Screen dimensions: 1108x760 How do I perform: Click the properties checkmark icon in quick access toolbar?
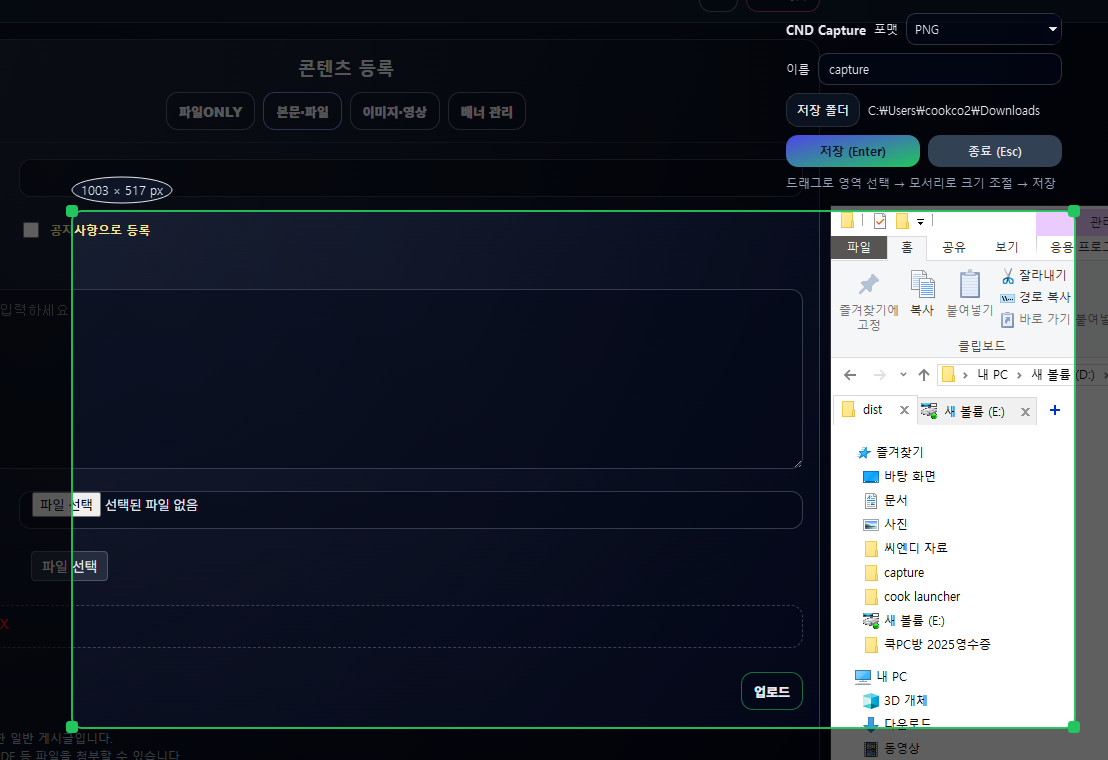coord(880,221)
